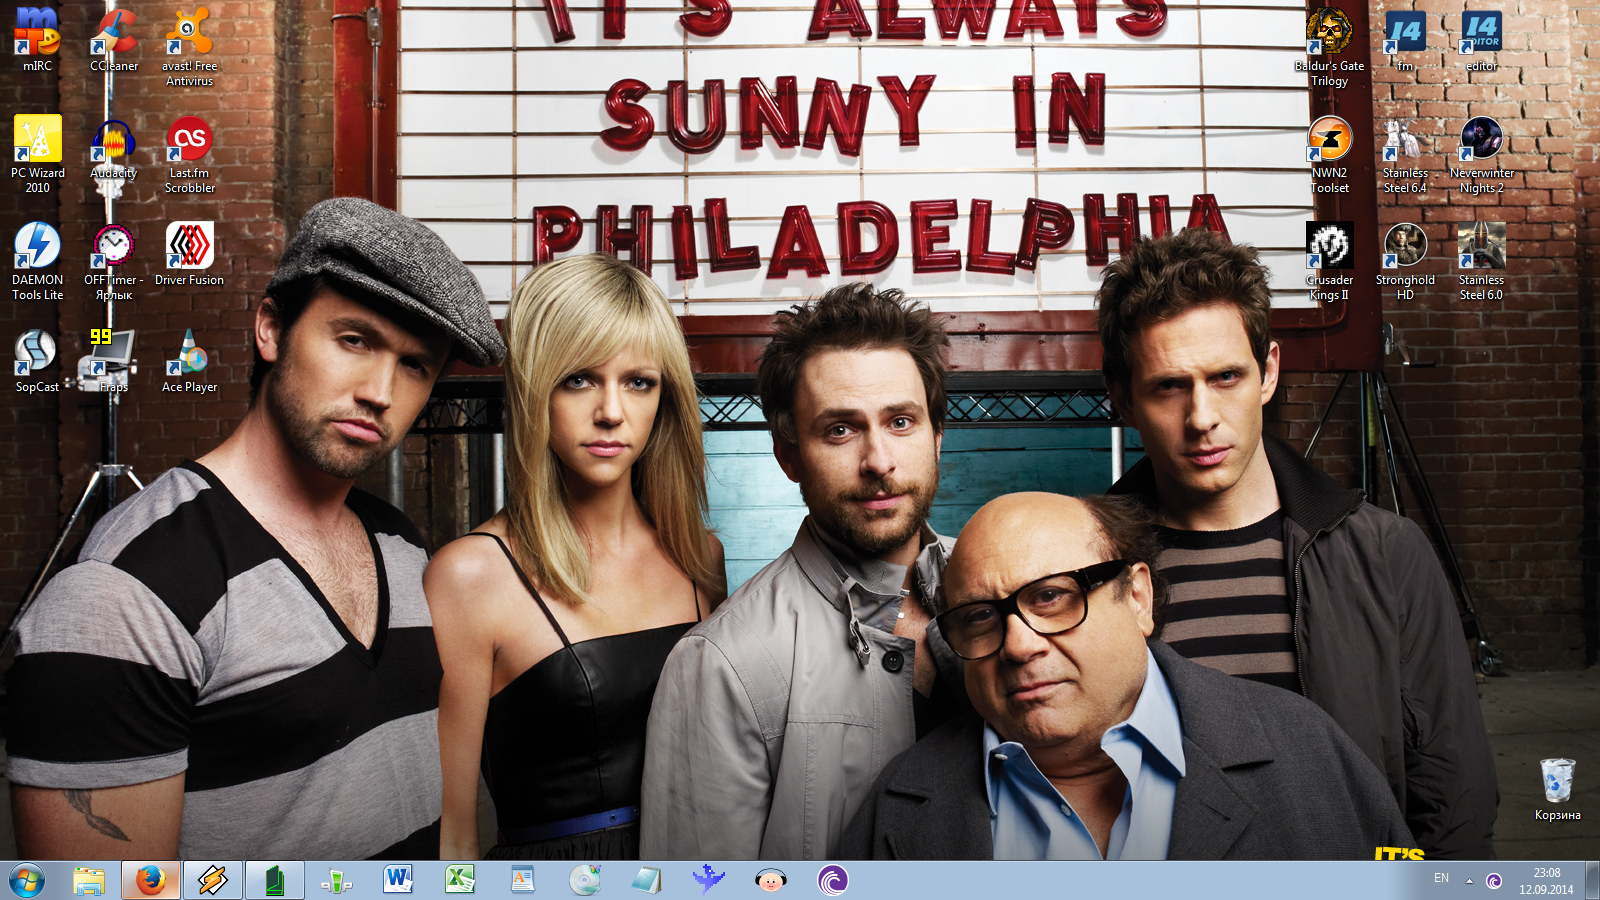Launch Ace Player from the desktop

click(x=189, y=361)
